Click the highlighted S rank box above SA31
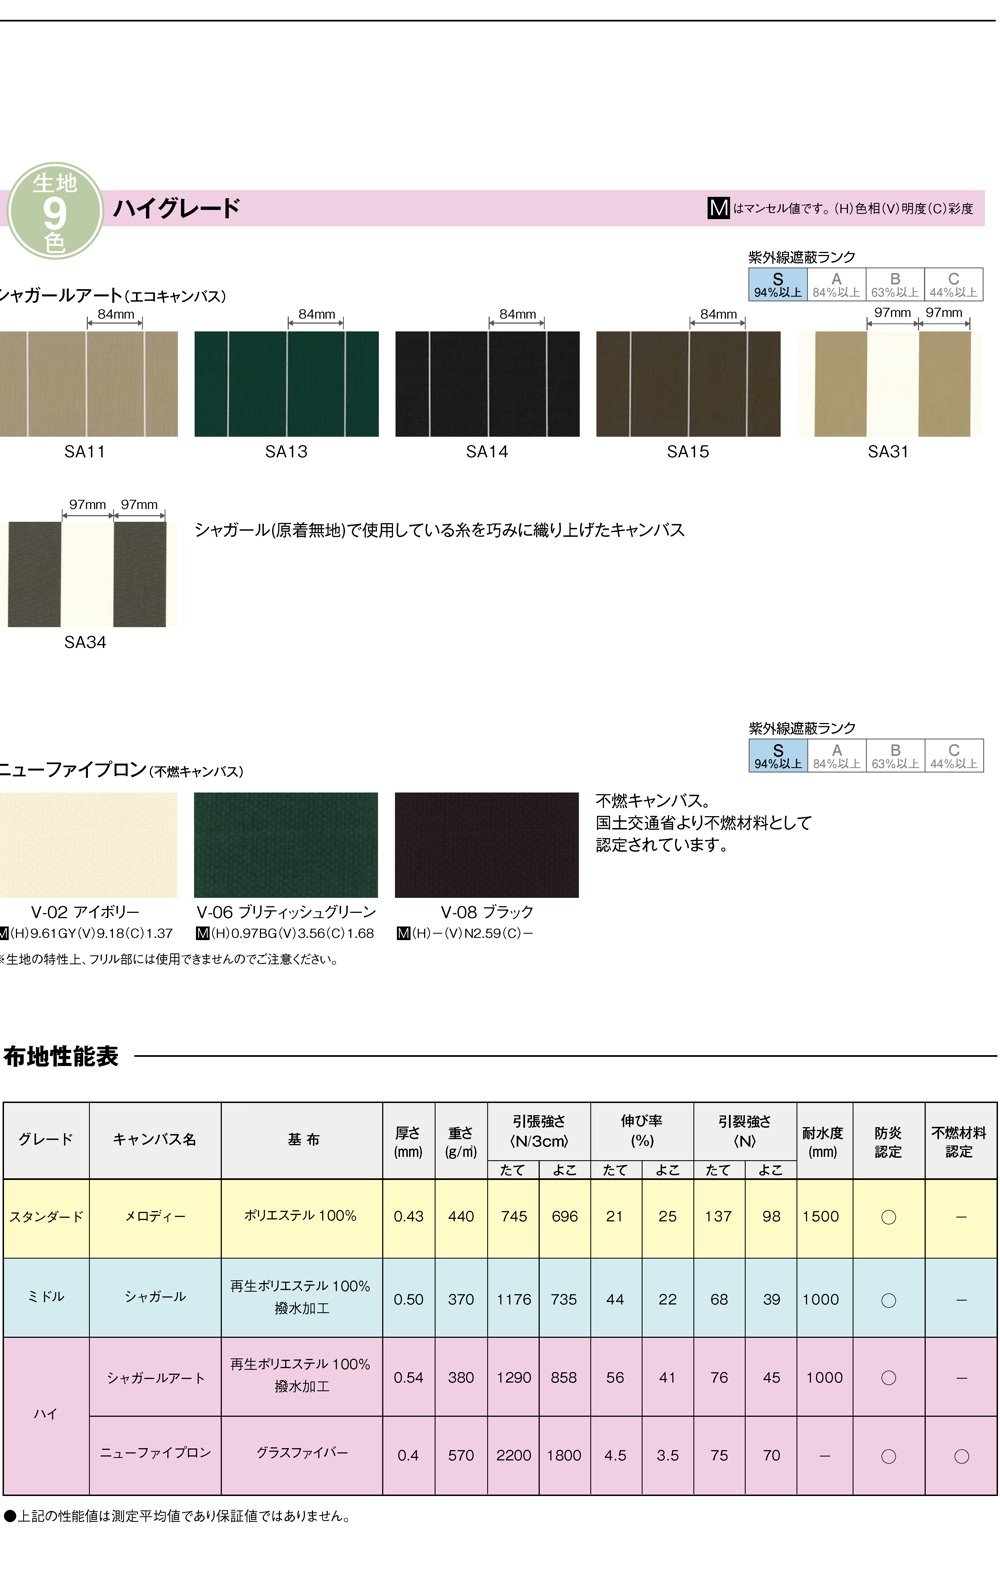This screenshot has width=1000, height=1575. click(777, 285)
